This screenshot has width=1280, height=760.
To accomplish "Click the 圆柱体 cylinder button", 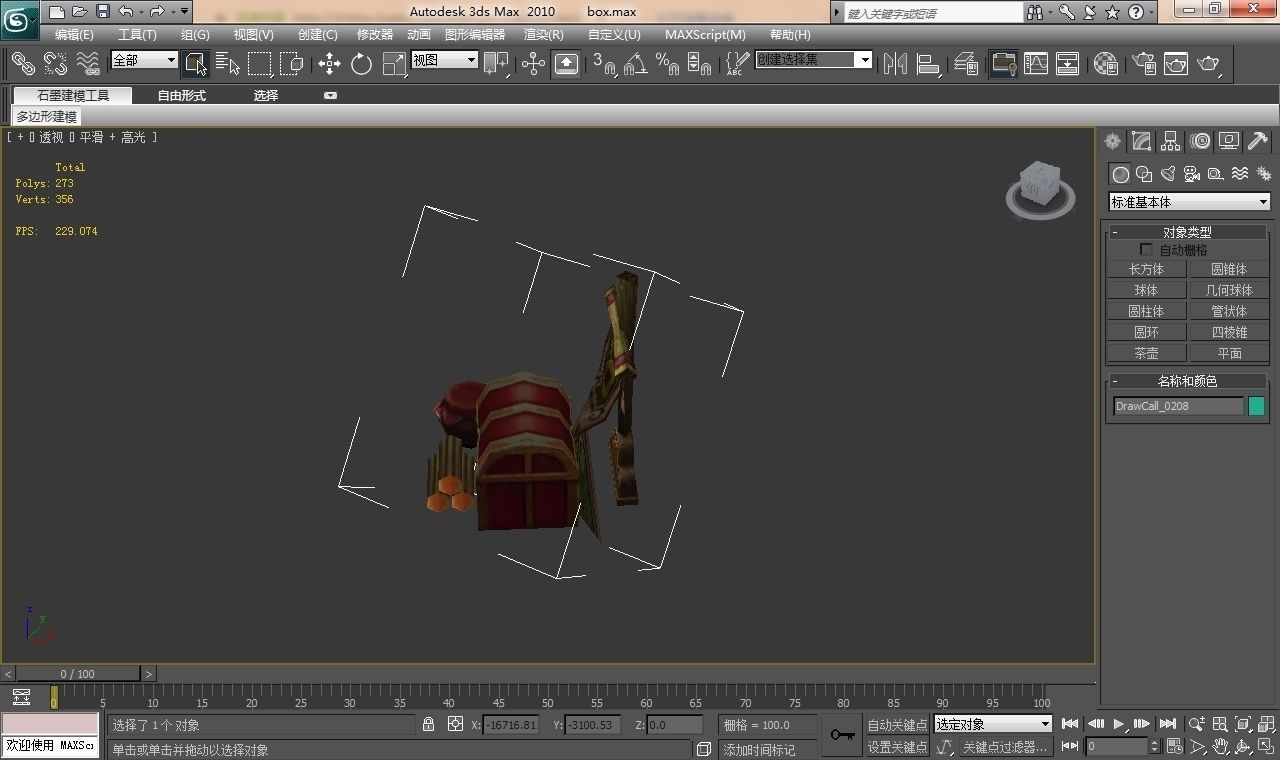I will pyautogui.click(x=1146, y=311).
